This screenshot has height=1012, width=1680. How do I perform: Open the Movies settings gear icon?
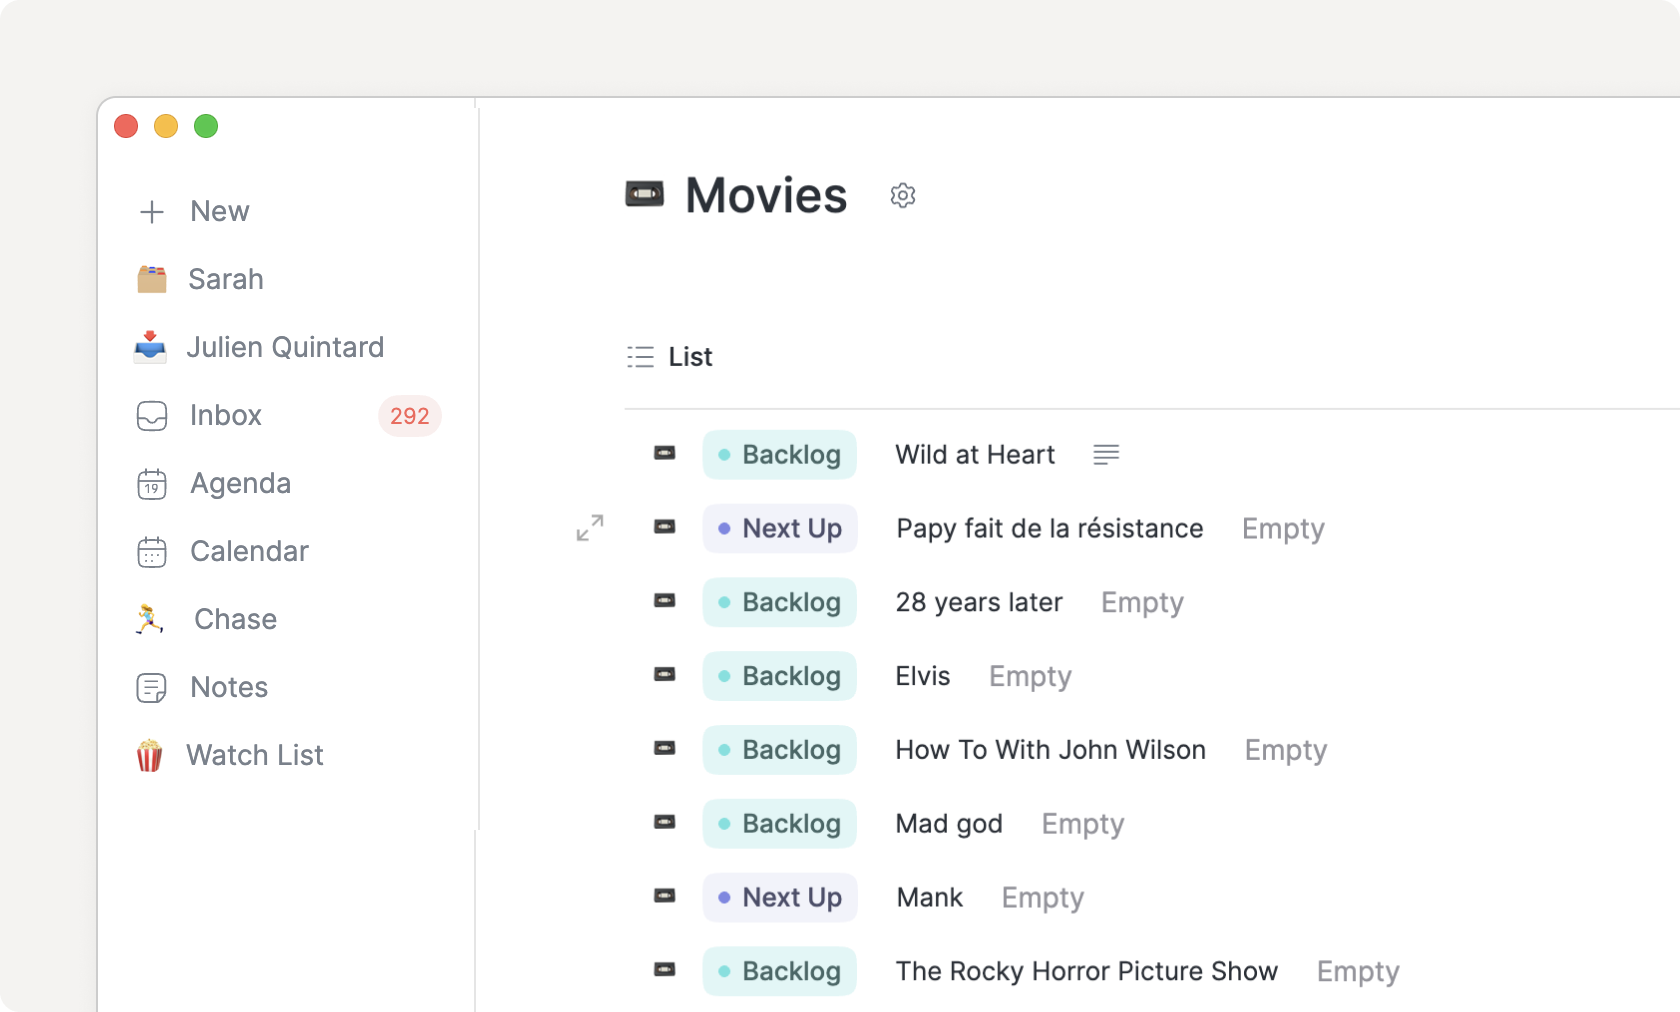902,196
